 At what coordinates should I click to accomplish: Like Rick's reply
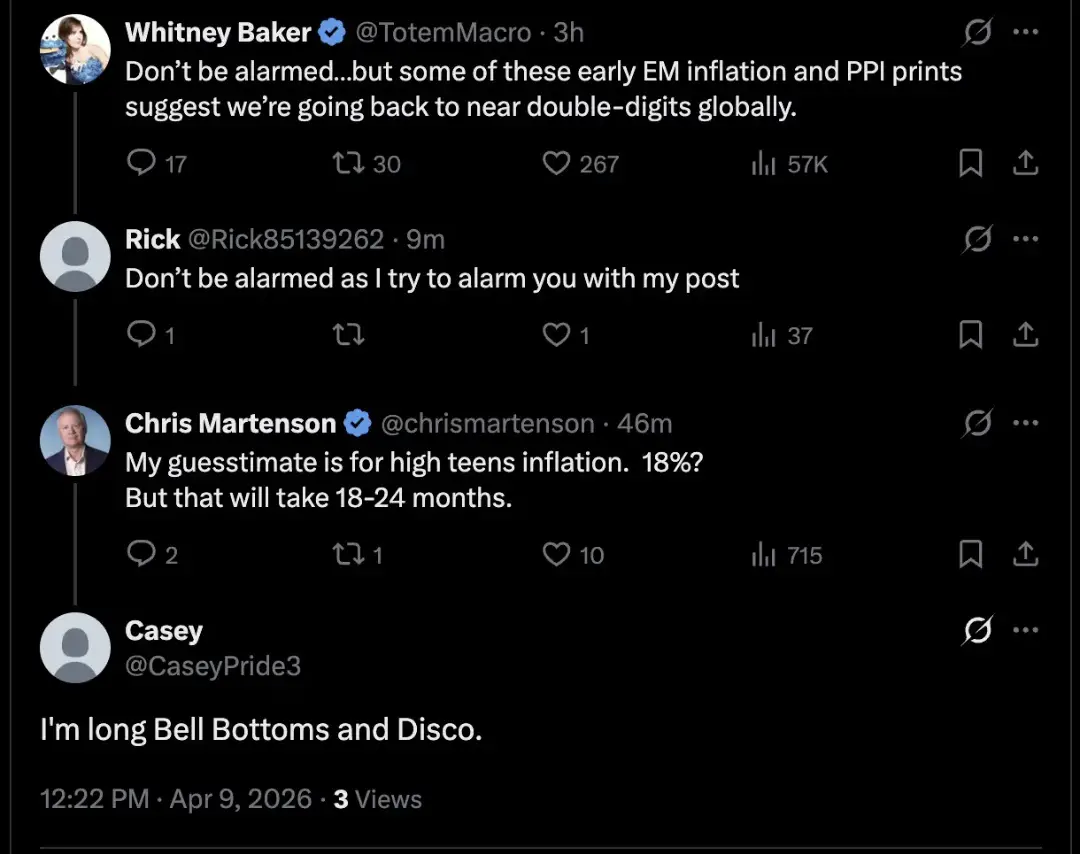556,336
